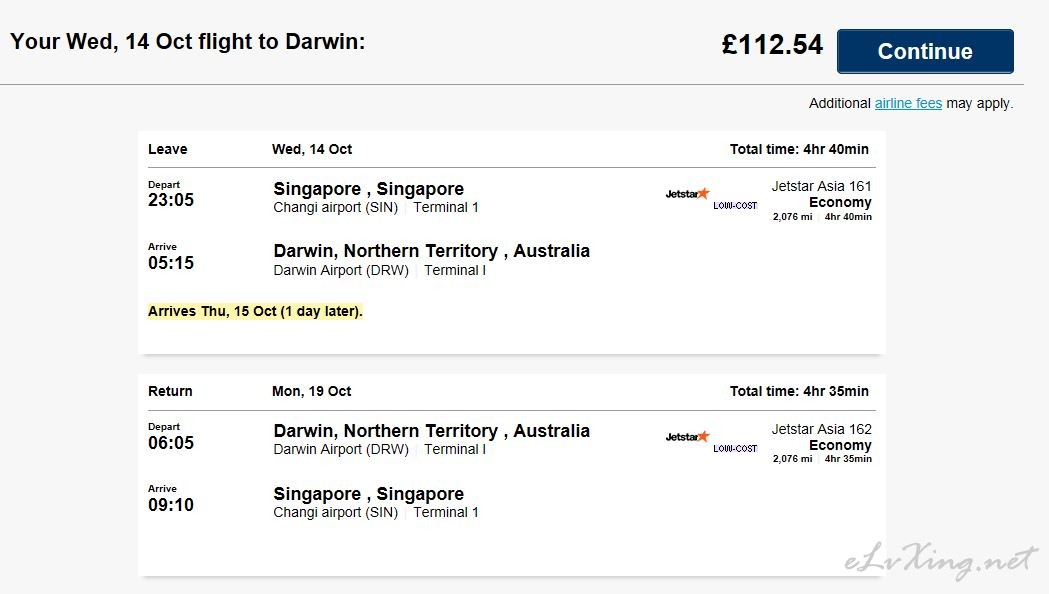Click the return 06:05 departure time
The image size is (1049, 594).
(171, 443)
